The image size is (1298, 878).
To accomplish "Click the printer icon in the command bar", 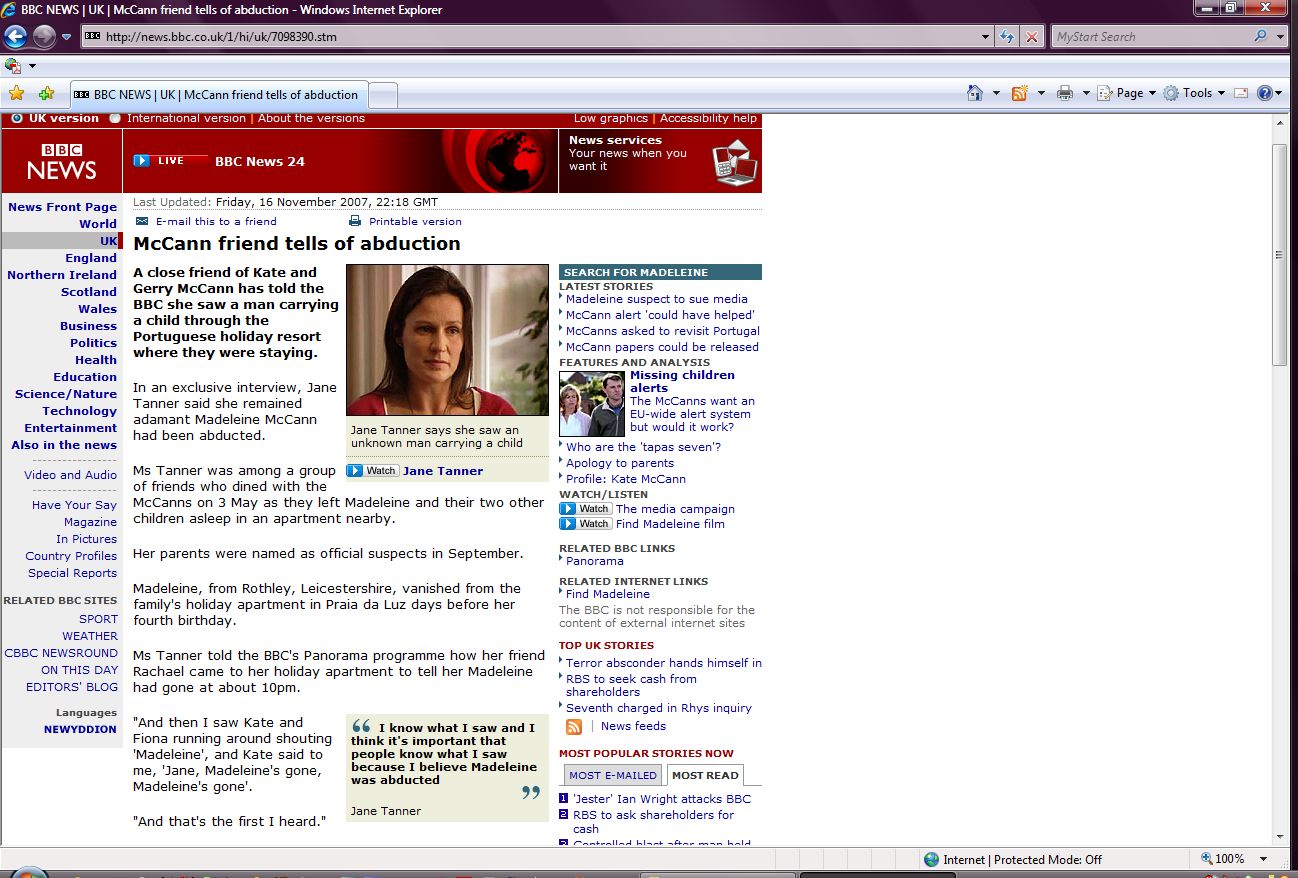I will 1064,93.
